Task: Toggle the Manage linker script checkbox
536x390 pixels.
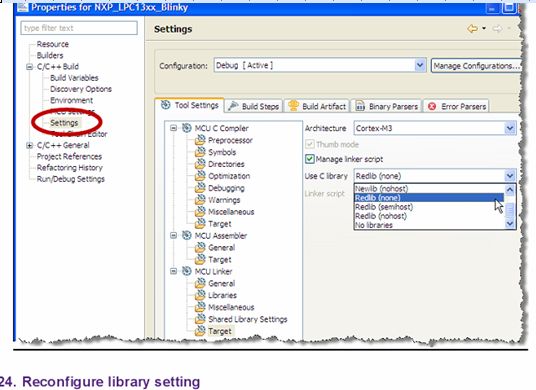Action: coord(310,159)
